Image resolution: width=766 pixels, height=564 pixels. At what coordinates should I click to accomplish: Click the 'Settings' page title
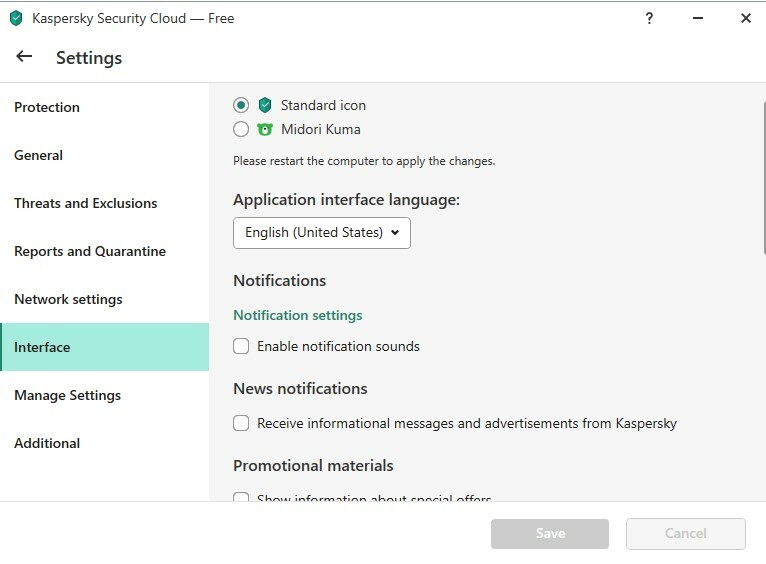pyautogui.click(x=89, y=58)
